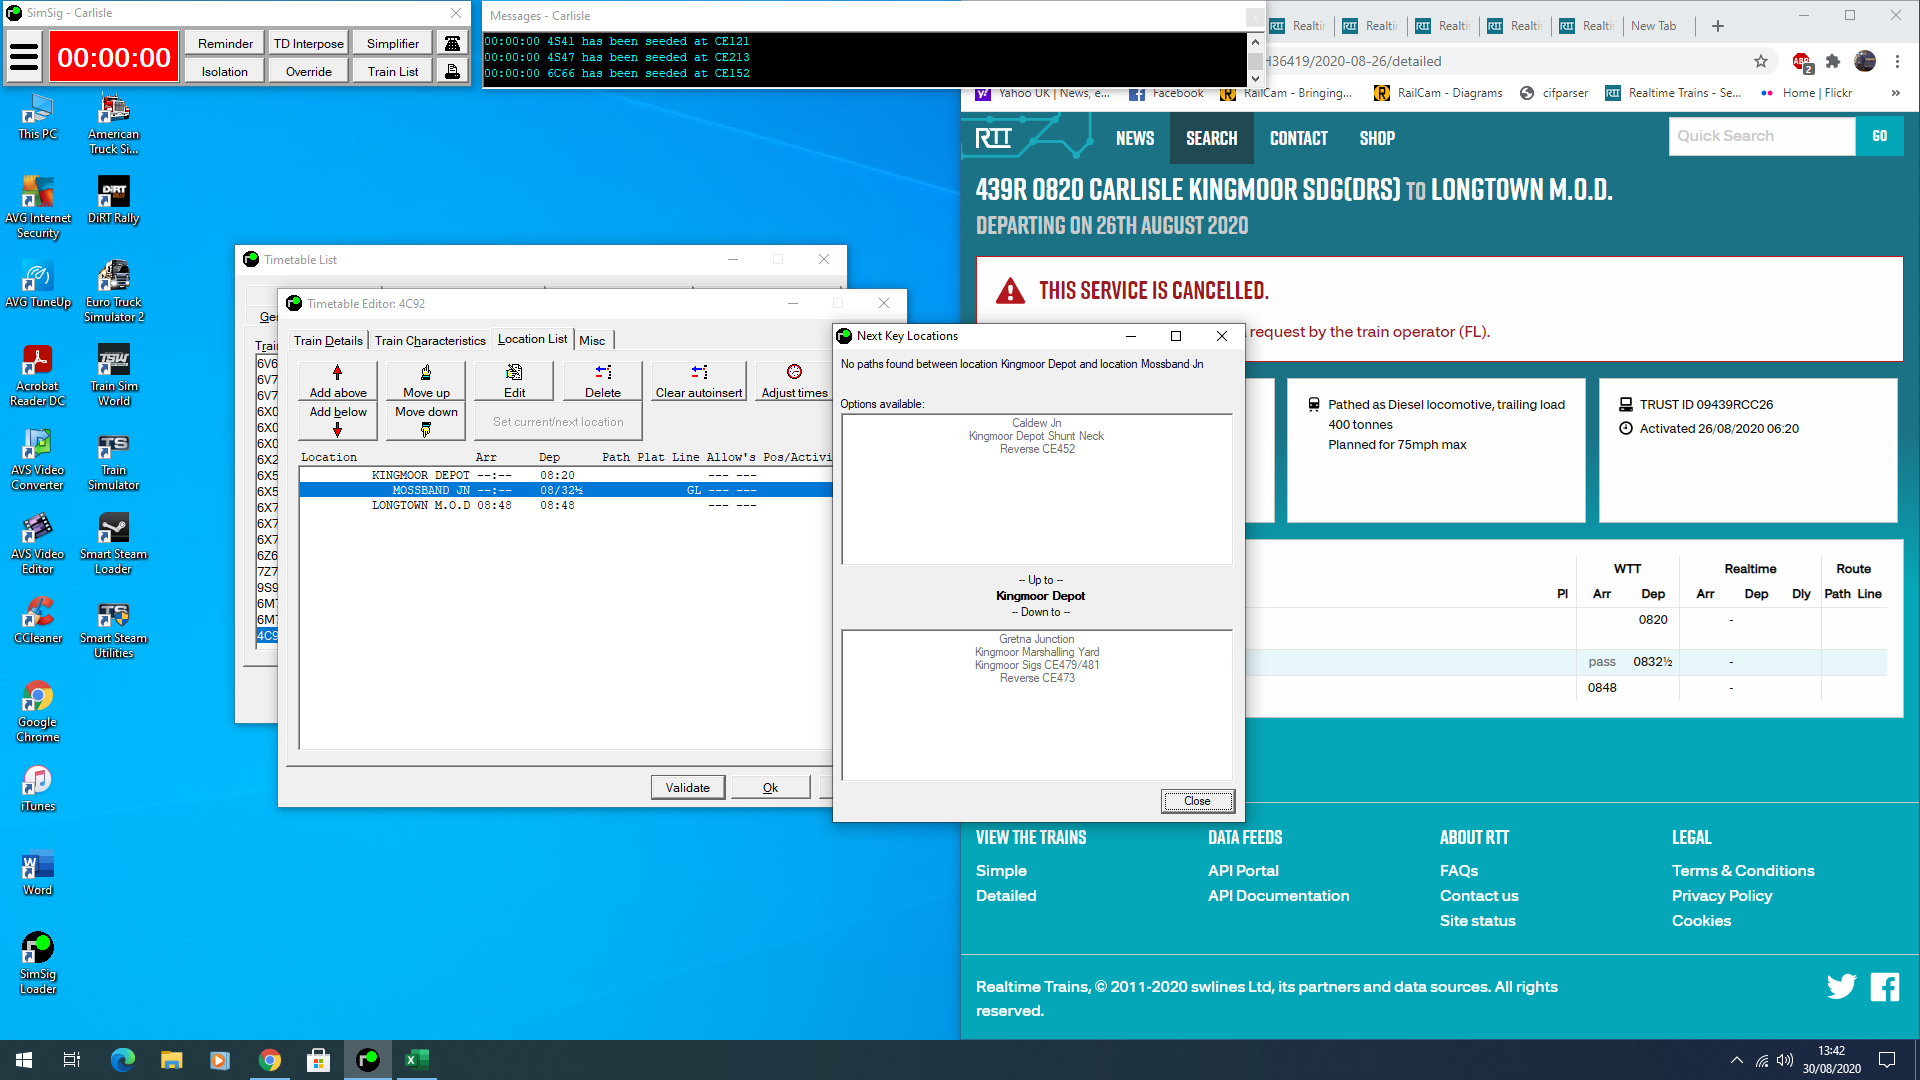Expand the hidden bookmarks chevron
The width and height of the screenshot is (1920, 1080).
point(1895,93)
